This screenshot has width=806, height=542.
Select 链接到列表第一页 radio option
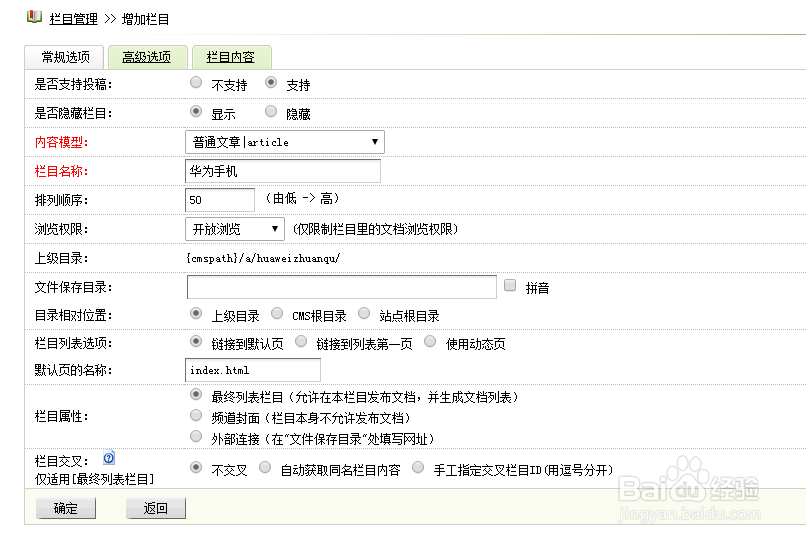[301, 341]
